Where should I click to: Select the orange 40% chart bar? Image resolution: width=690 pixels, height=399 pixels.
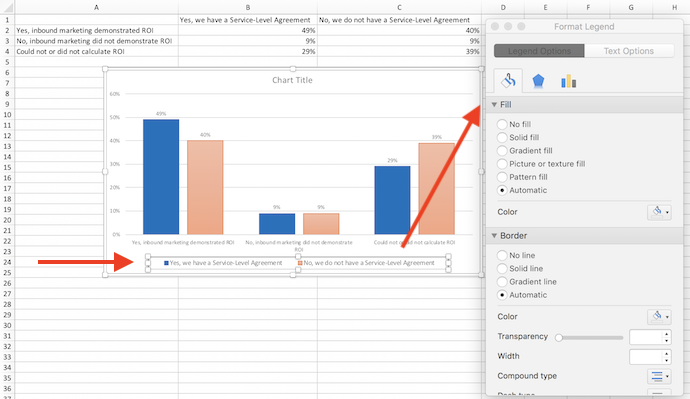click(x=205, y=187)
